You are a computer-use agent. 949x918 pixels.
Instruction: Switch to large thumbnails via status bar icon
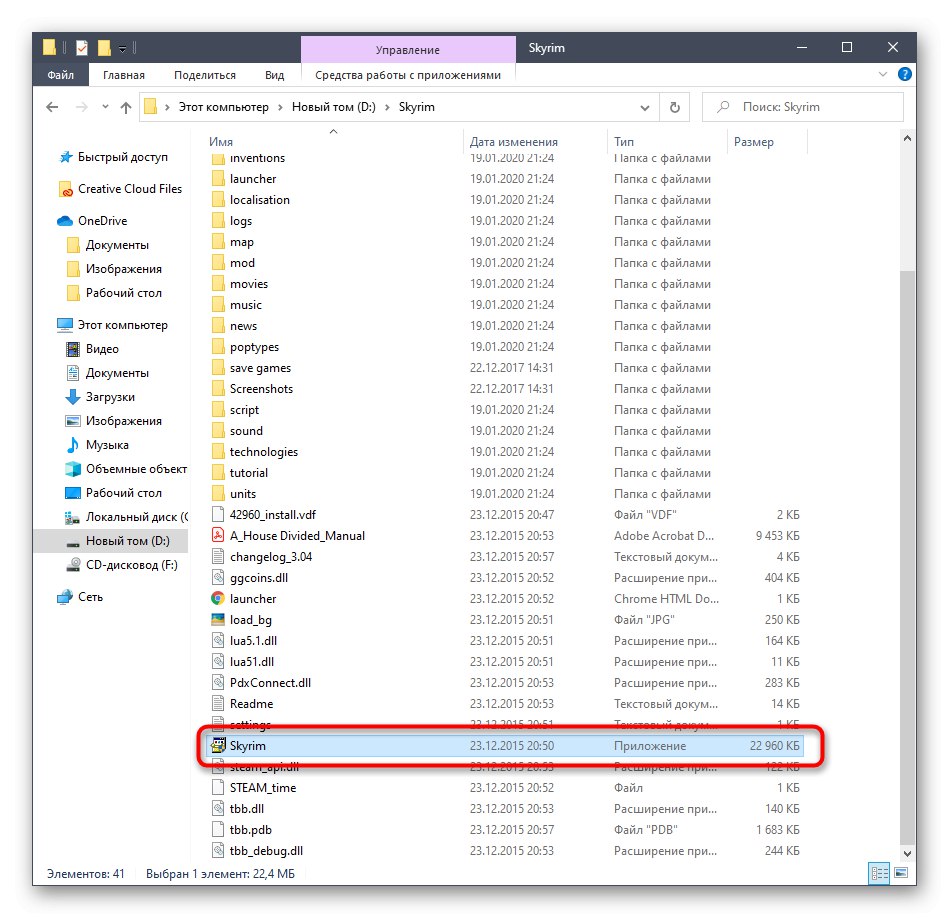(x=900, y=873)
